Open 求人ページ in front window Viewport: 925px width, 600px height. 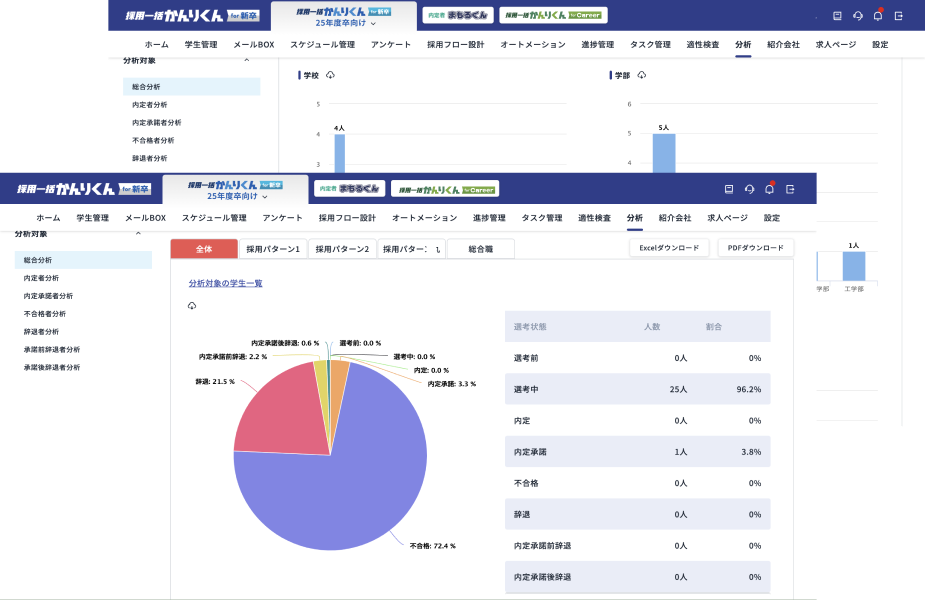727,218
